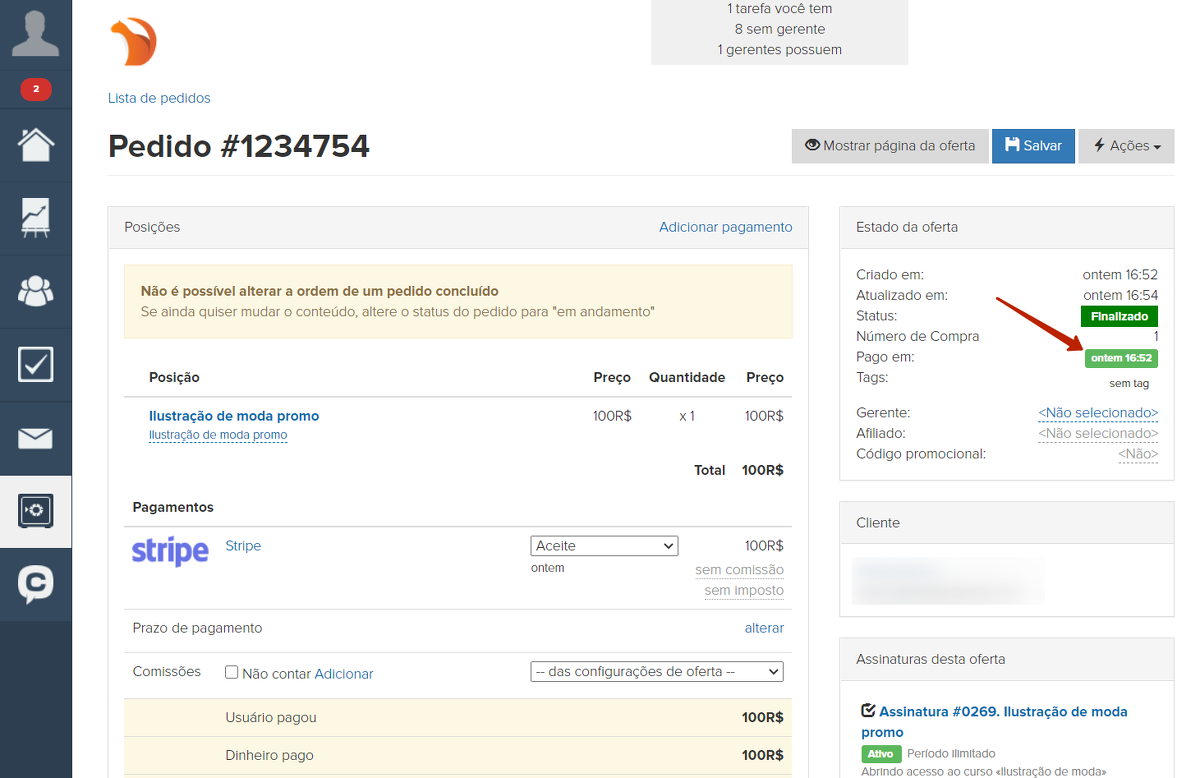Screen dimensions: 1200x778
Task: Open the tasks checkmark sidebar icon
Action: click(36, 365)
